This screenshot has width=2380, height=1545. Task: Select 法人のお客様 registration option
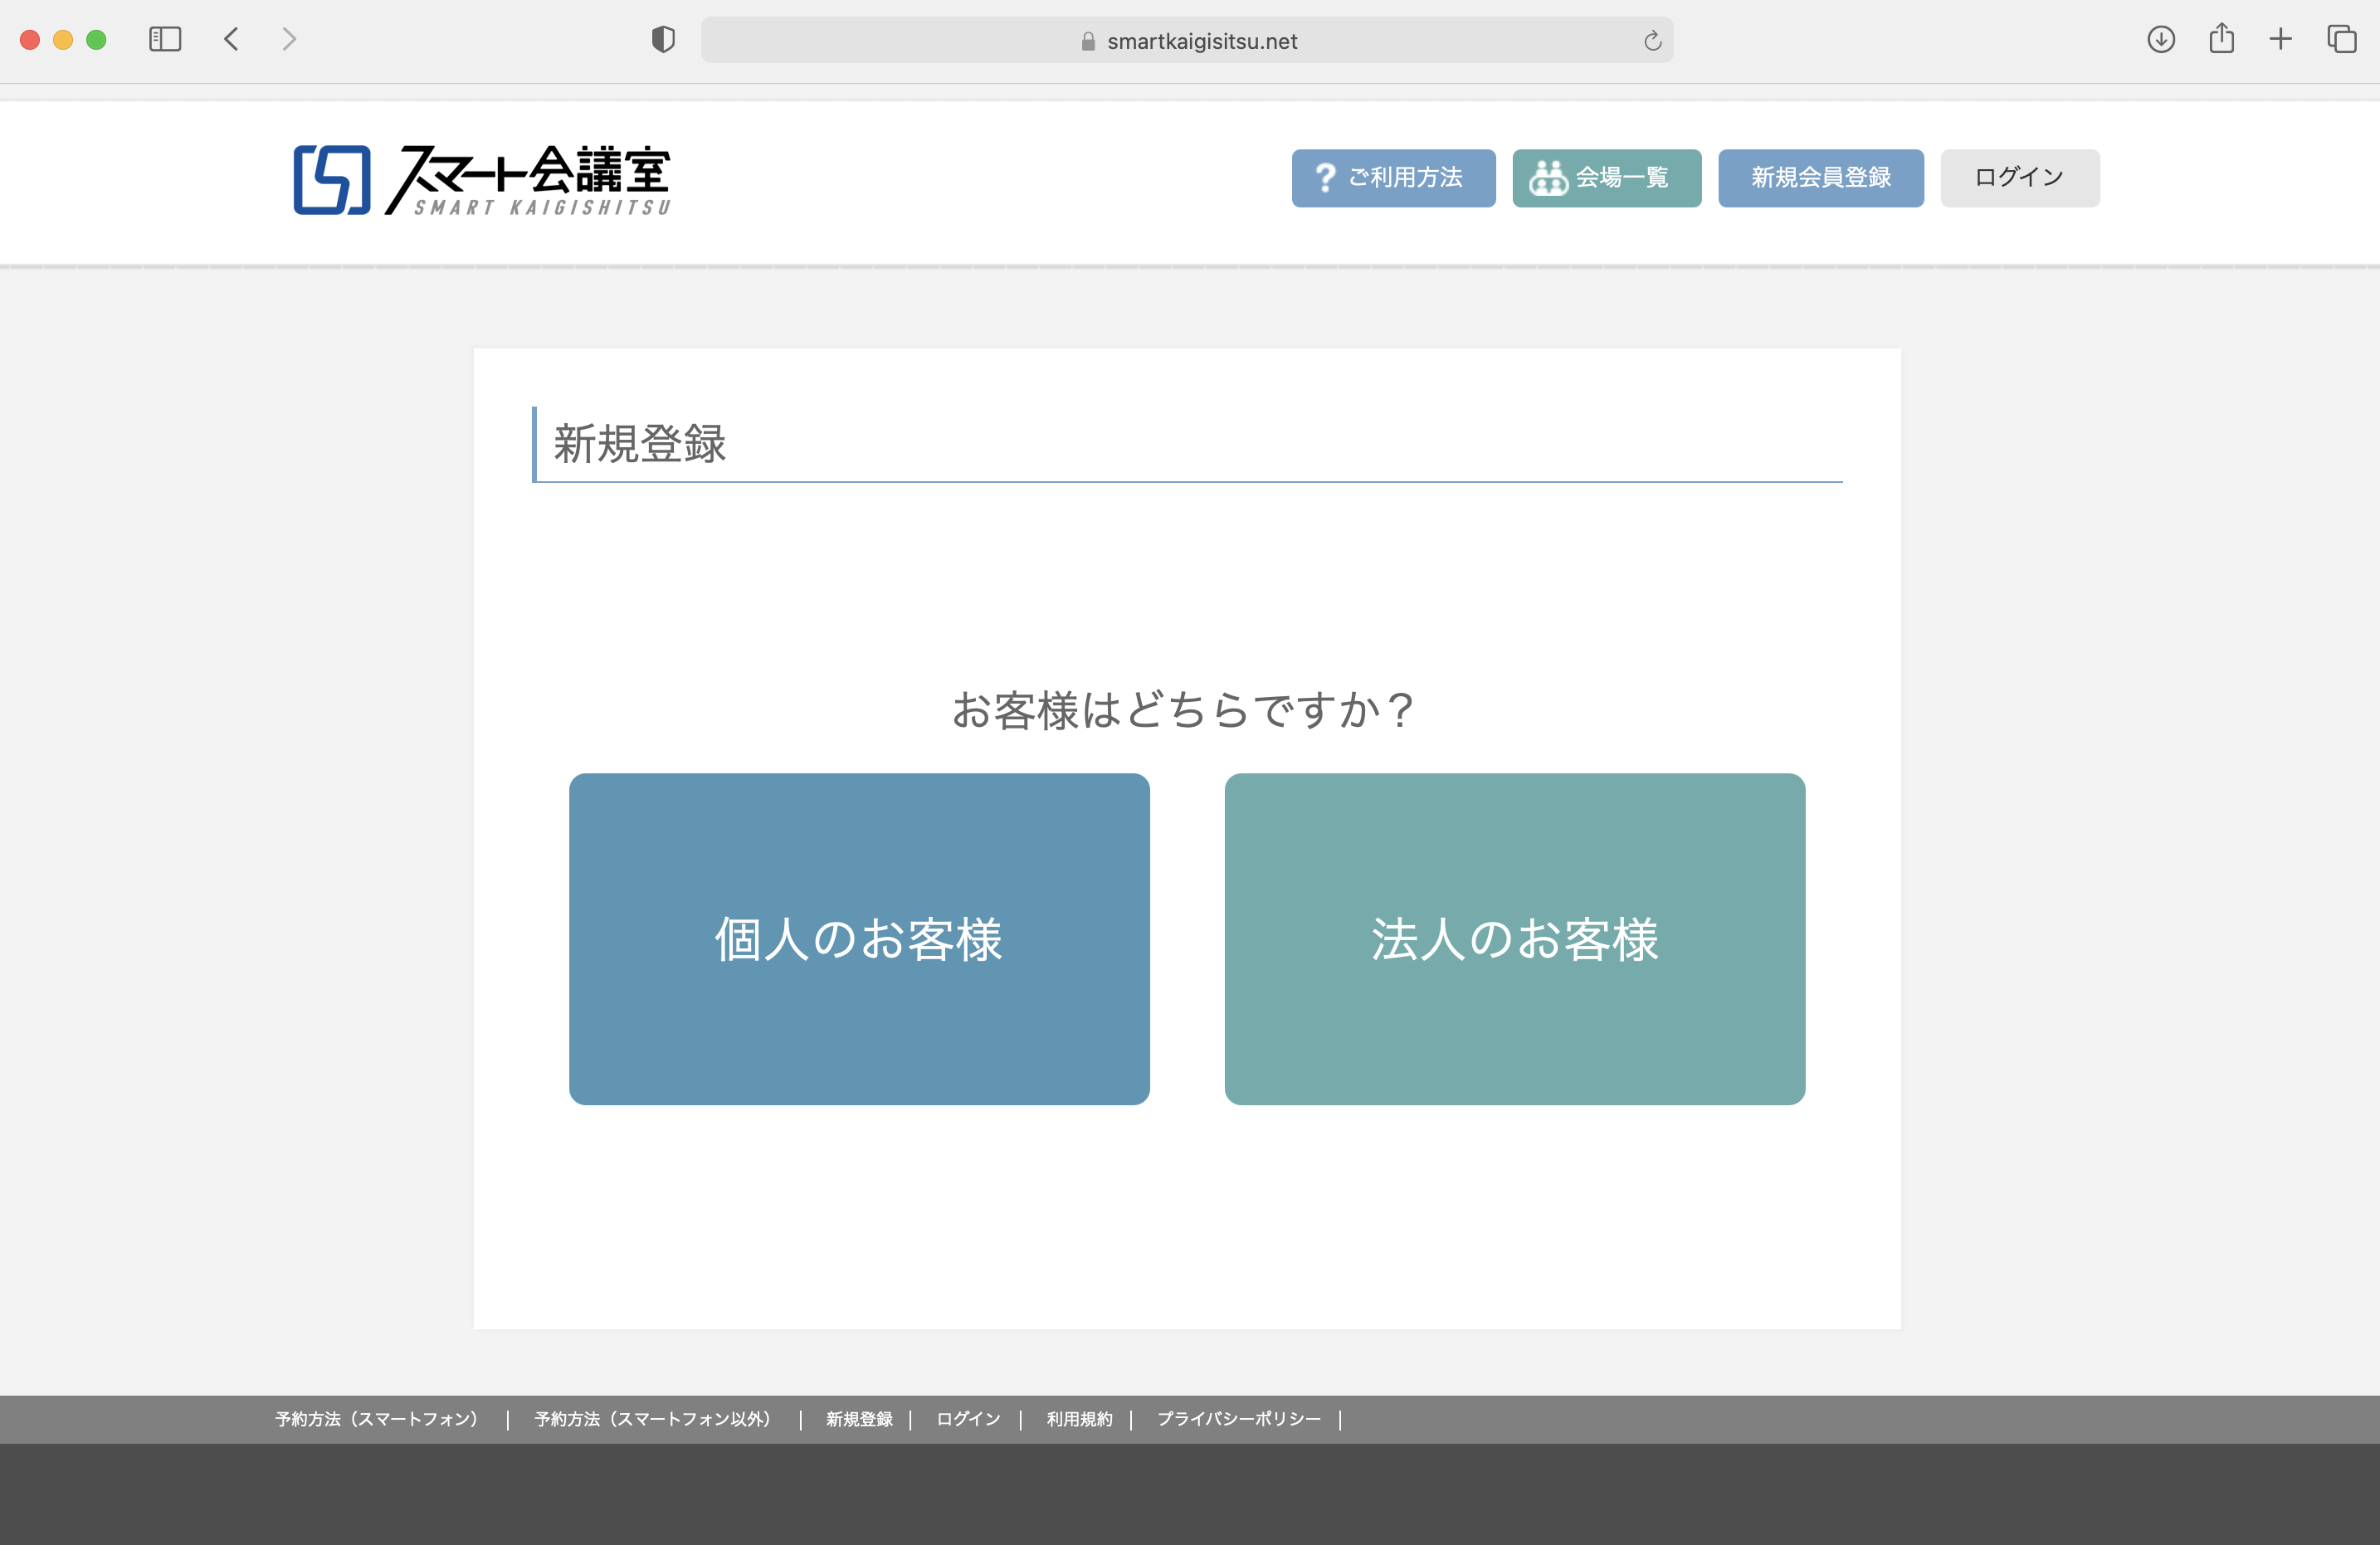(1514, 938)
